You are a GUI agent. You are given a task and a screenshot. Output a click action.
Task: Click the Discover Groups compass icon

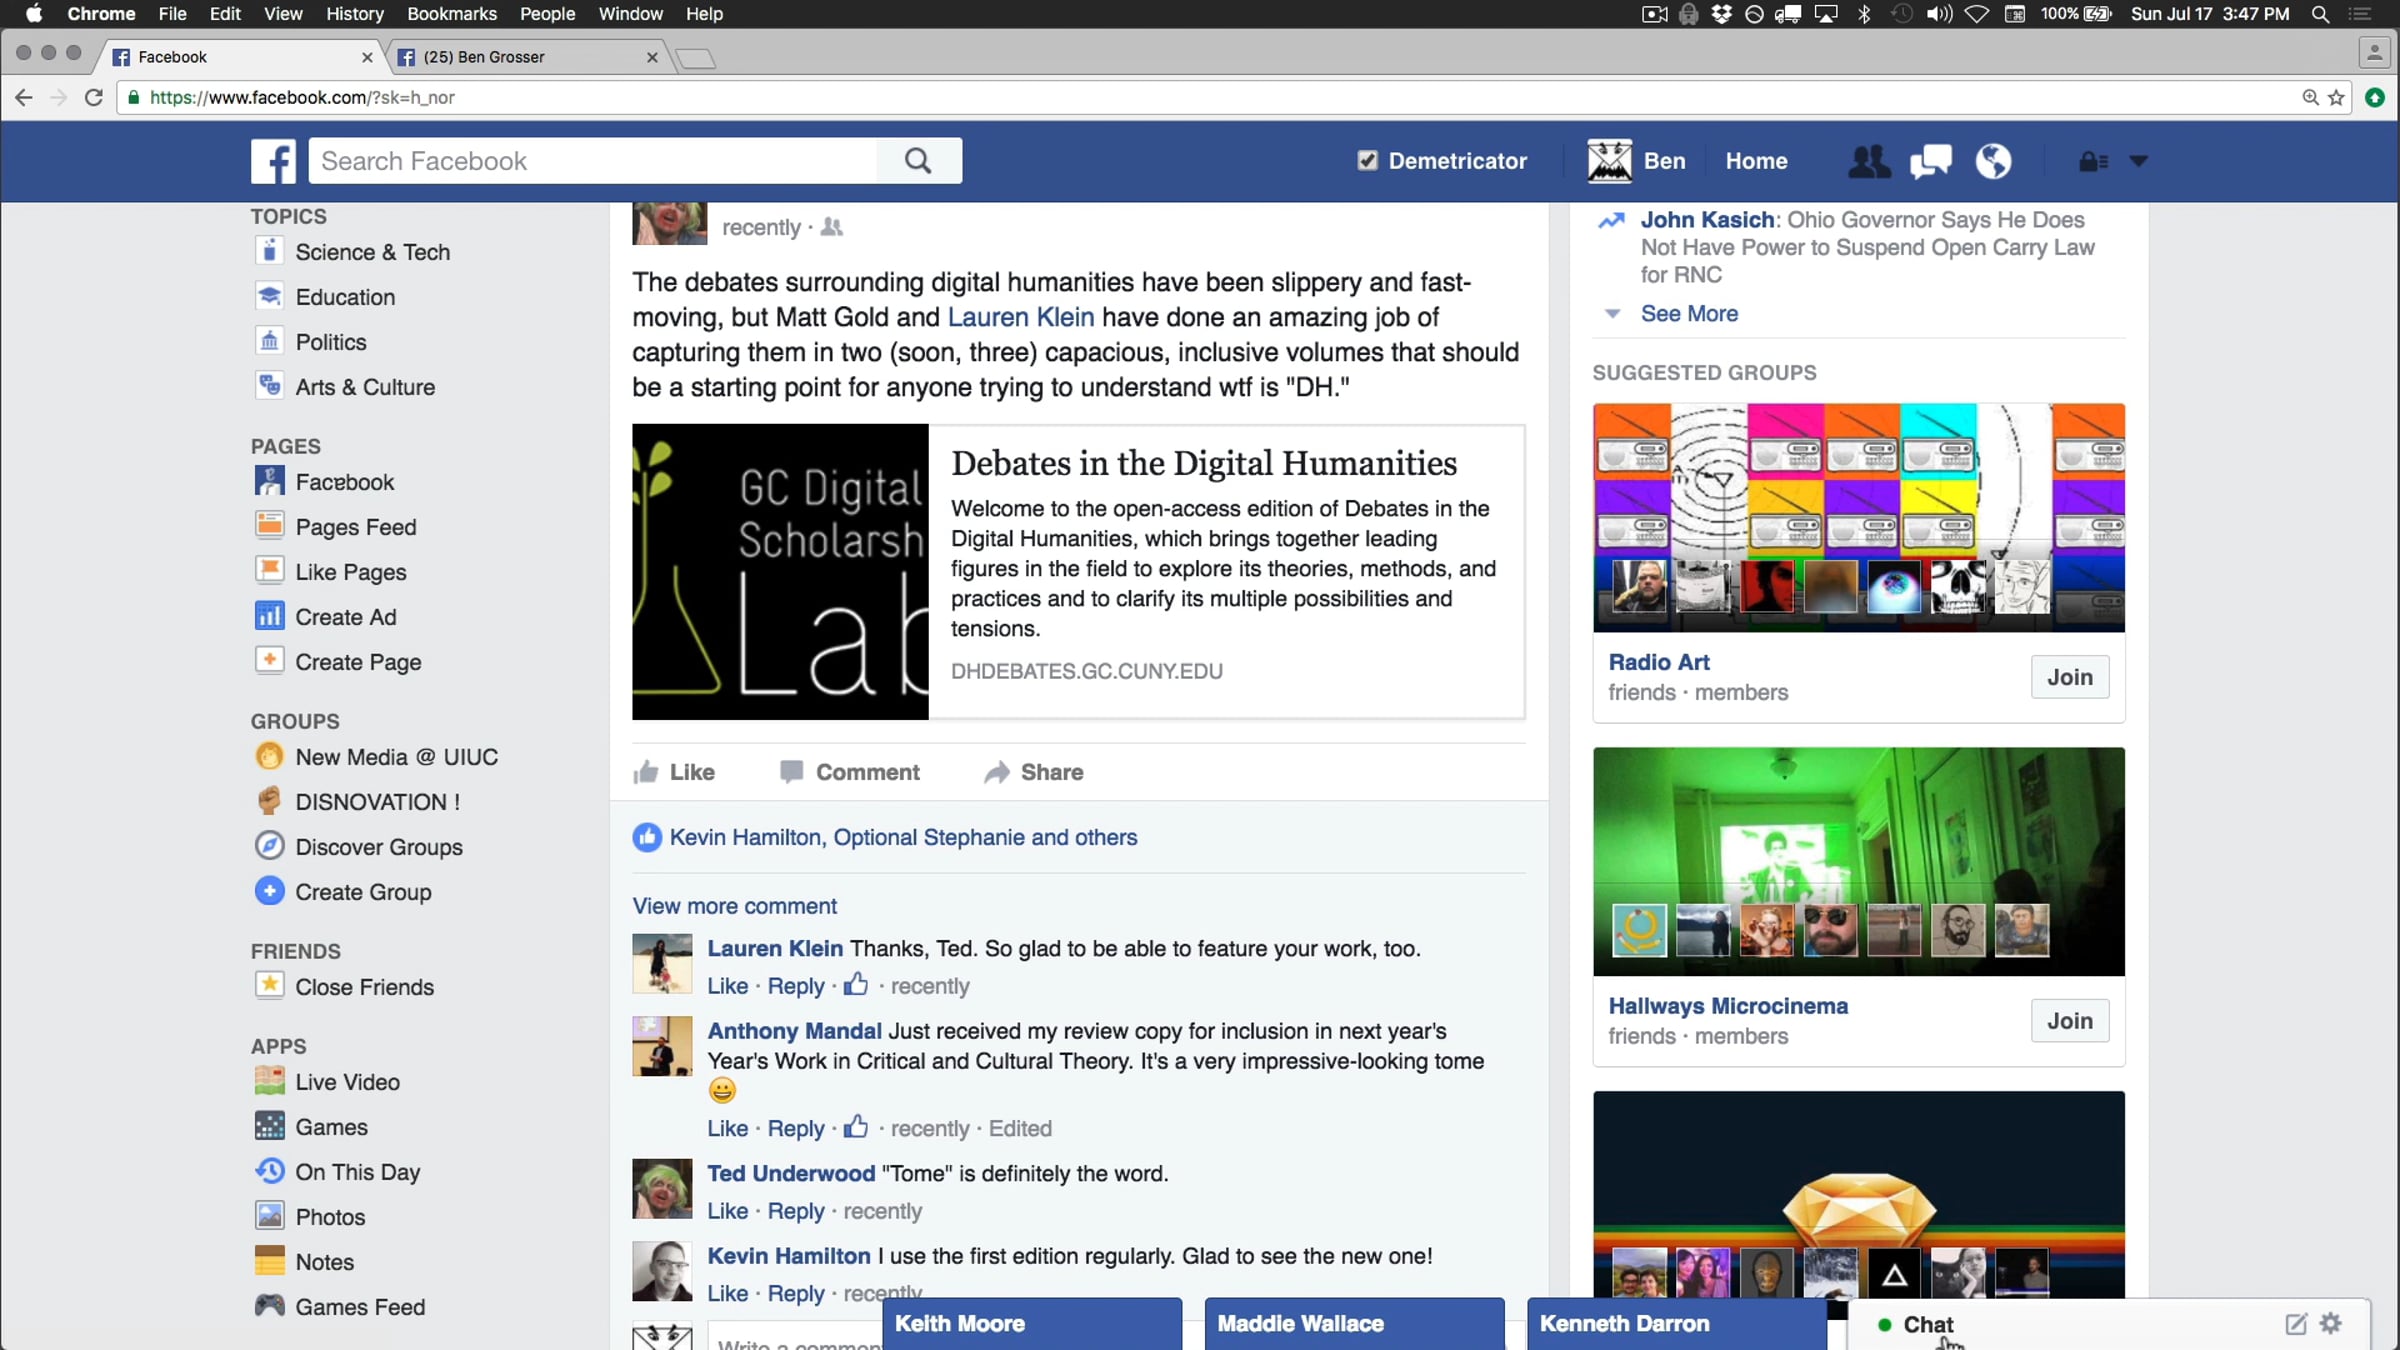[269, 846]
